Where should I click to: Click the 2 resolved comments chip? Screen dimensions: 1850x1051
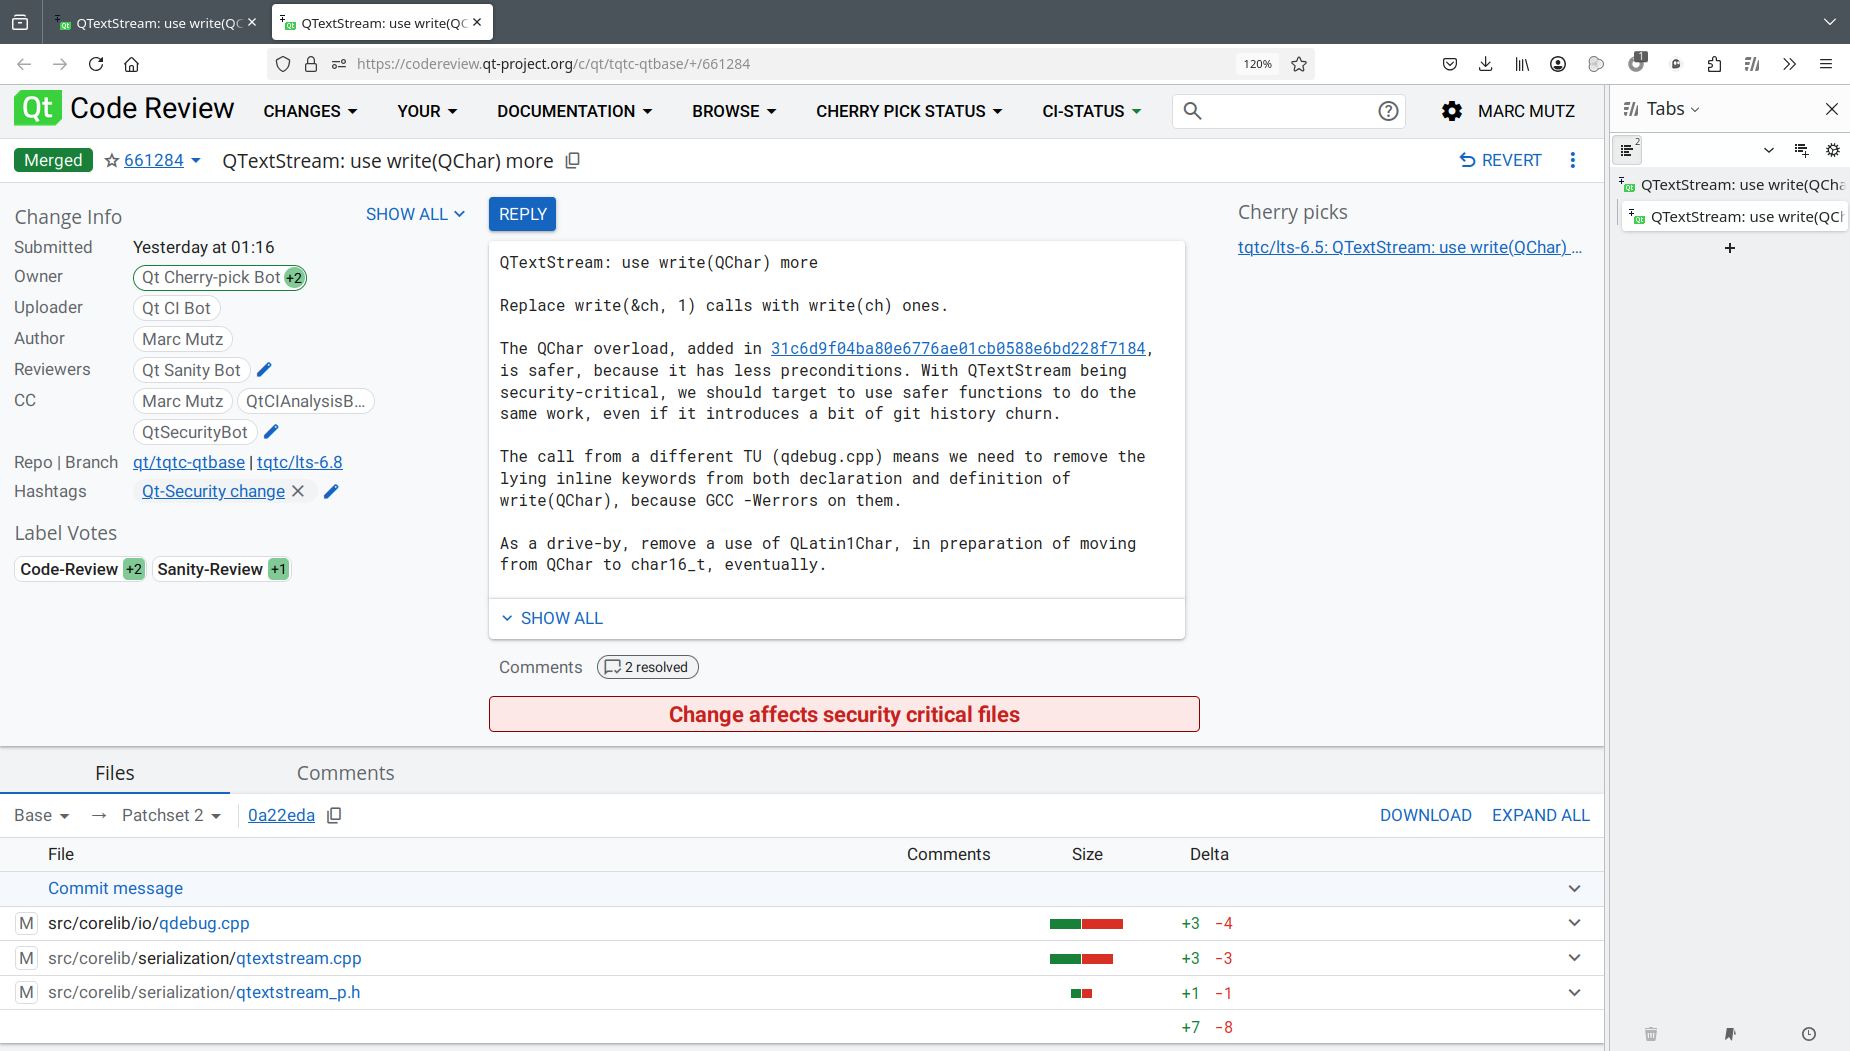(647, 667)
